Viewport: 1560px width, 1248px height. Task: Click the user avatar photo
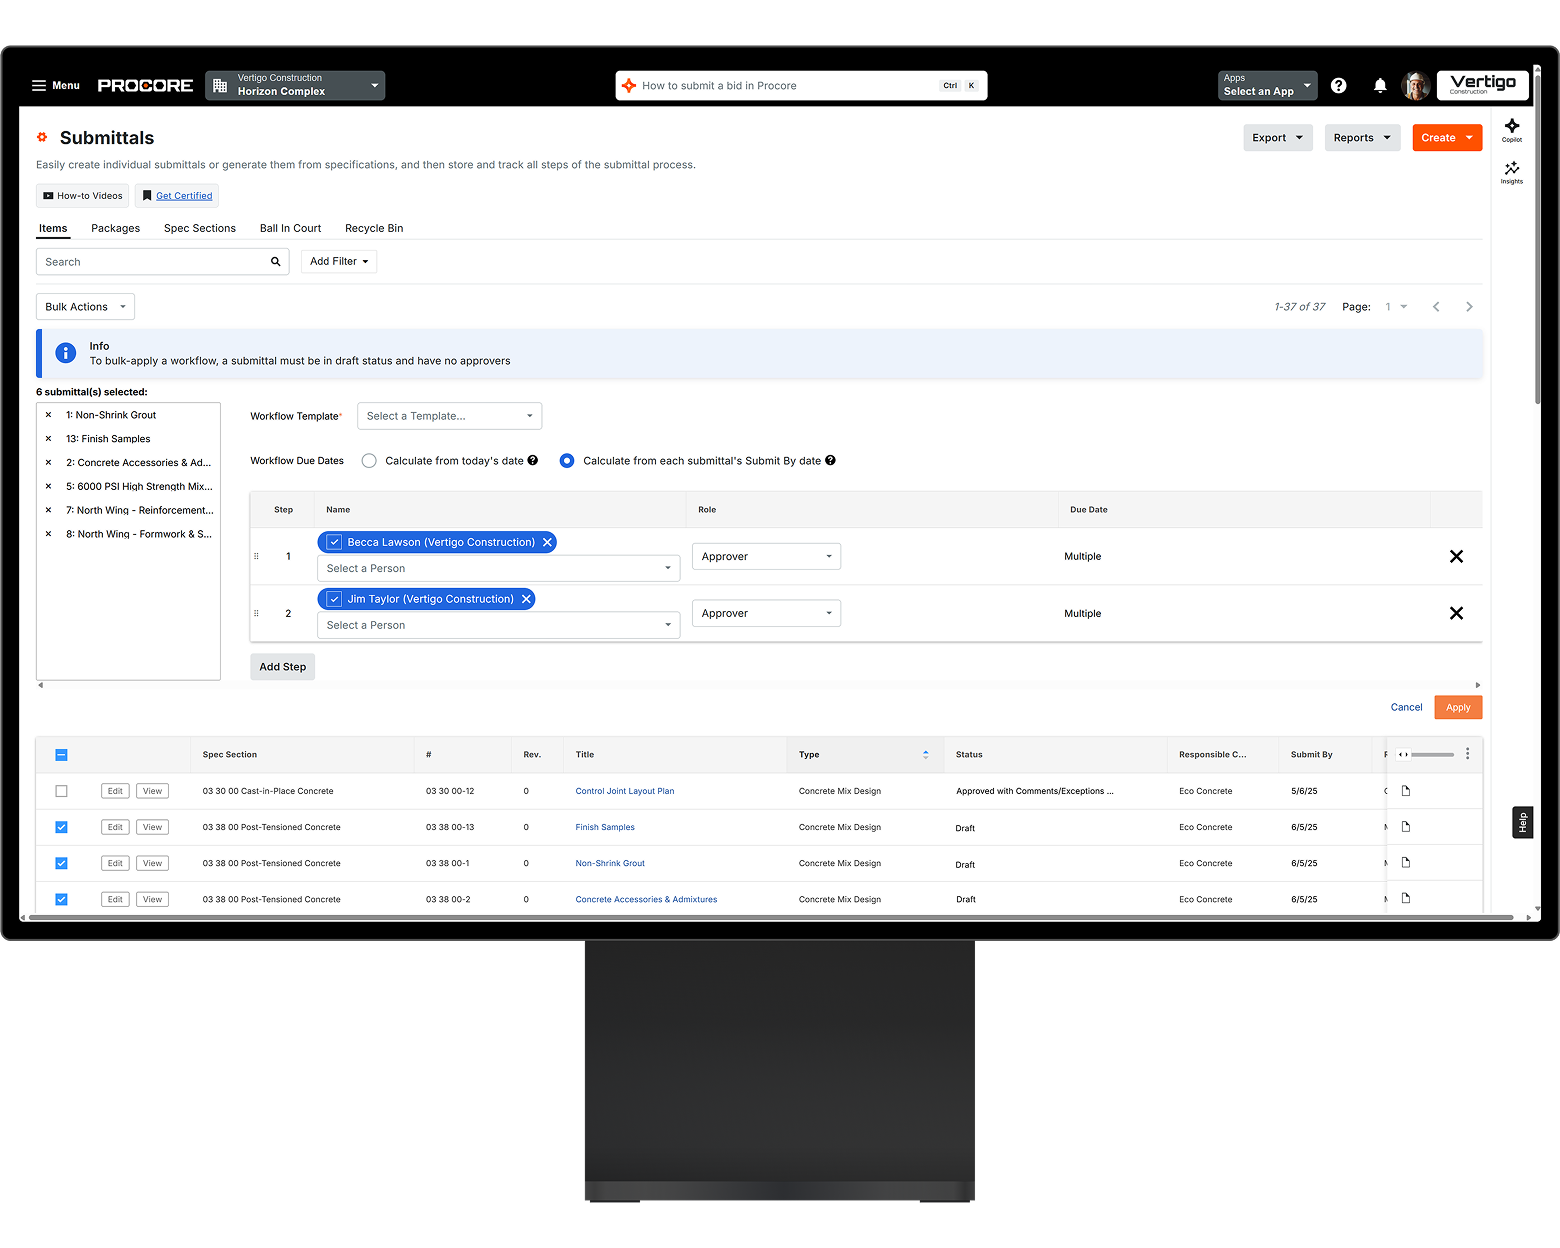pos(1416,85)
